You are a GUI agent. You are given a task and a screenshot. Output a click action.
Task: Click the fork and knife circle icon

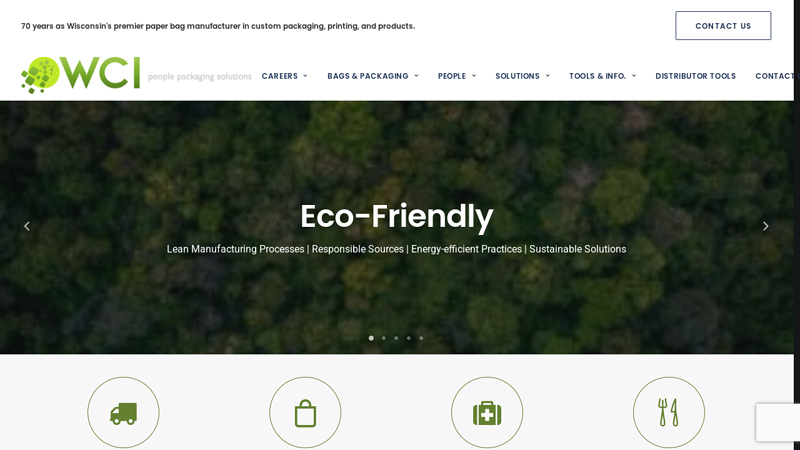669,412
